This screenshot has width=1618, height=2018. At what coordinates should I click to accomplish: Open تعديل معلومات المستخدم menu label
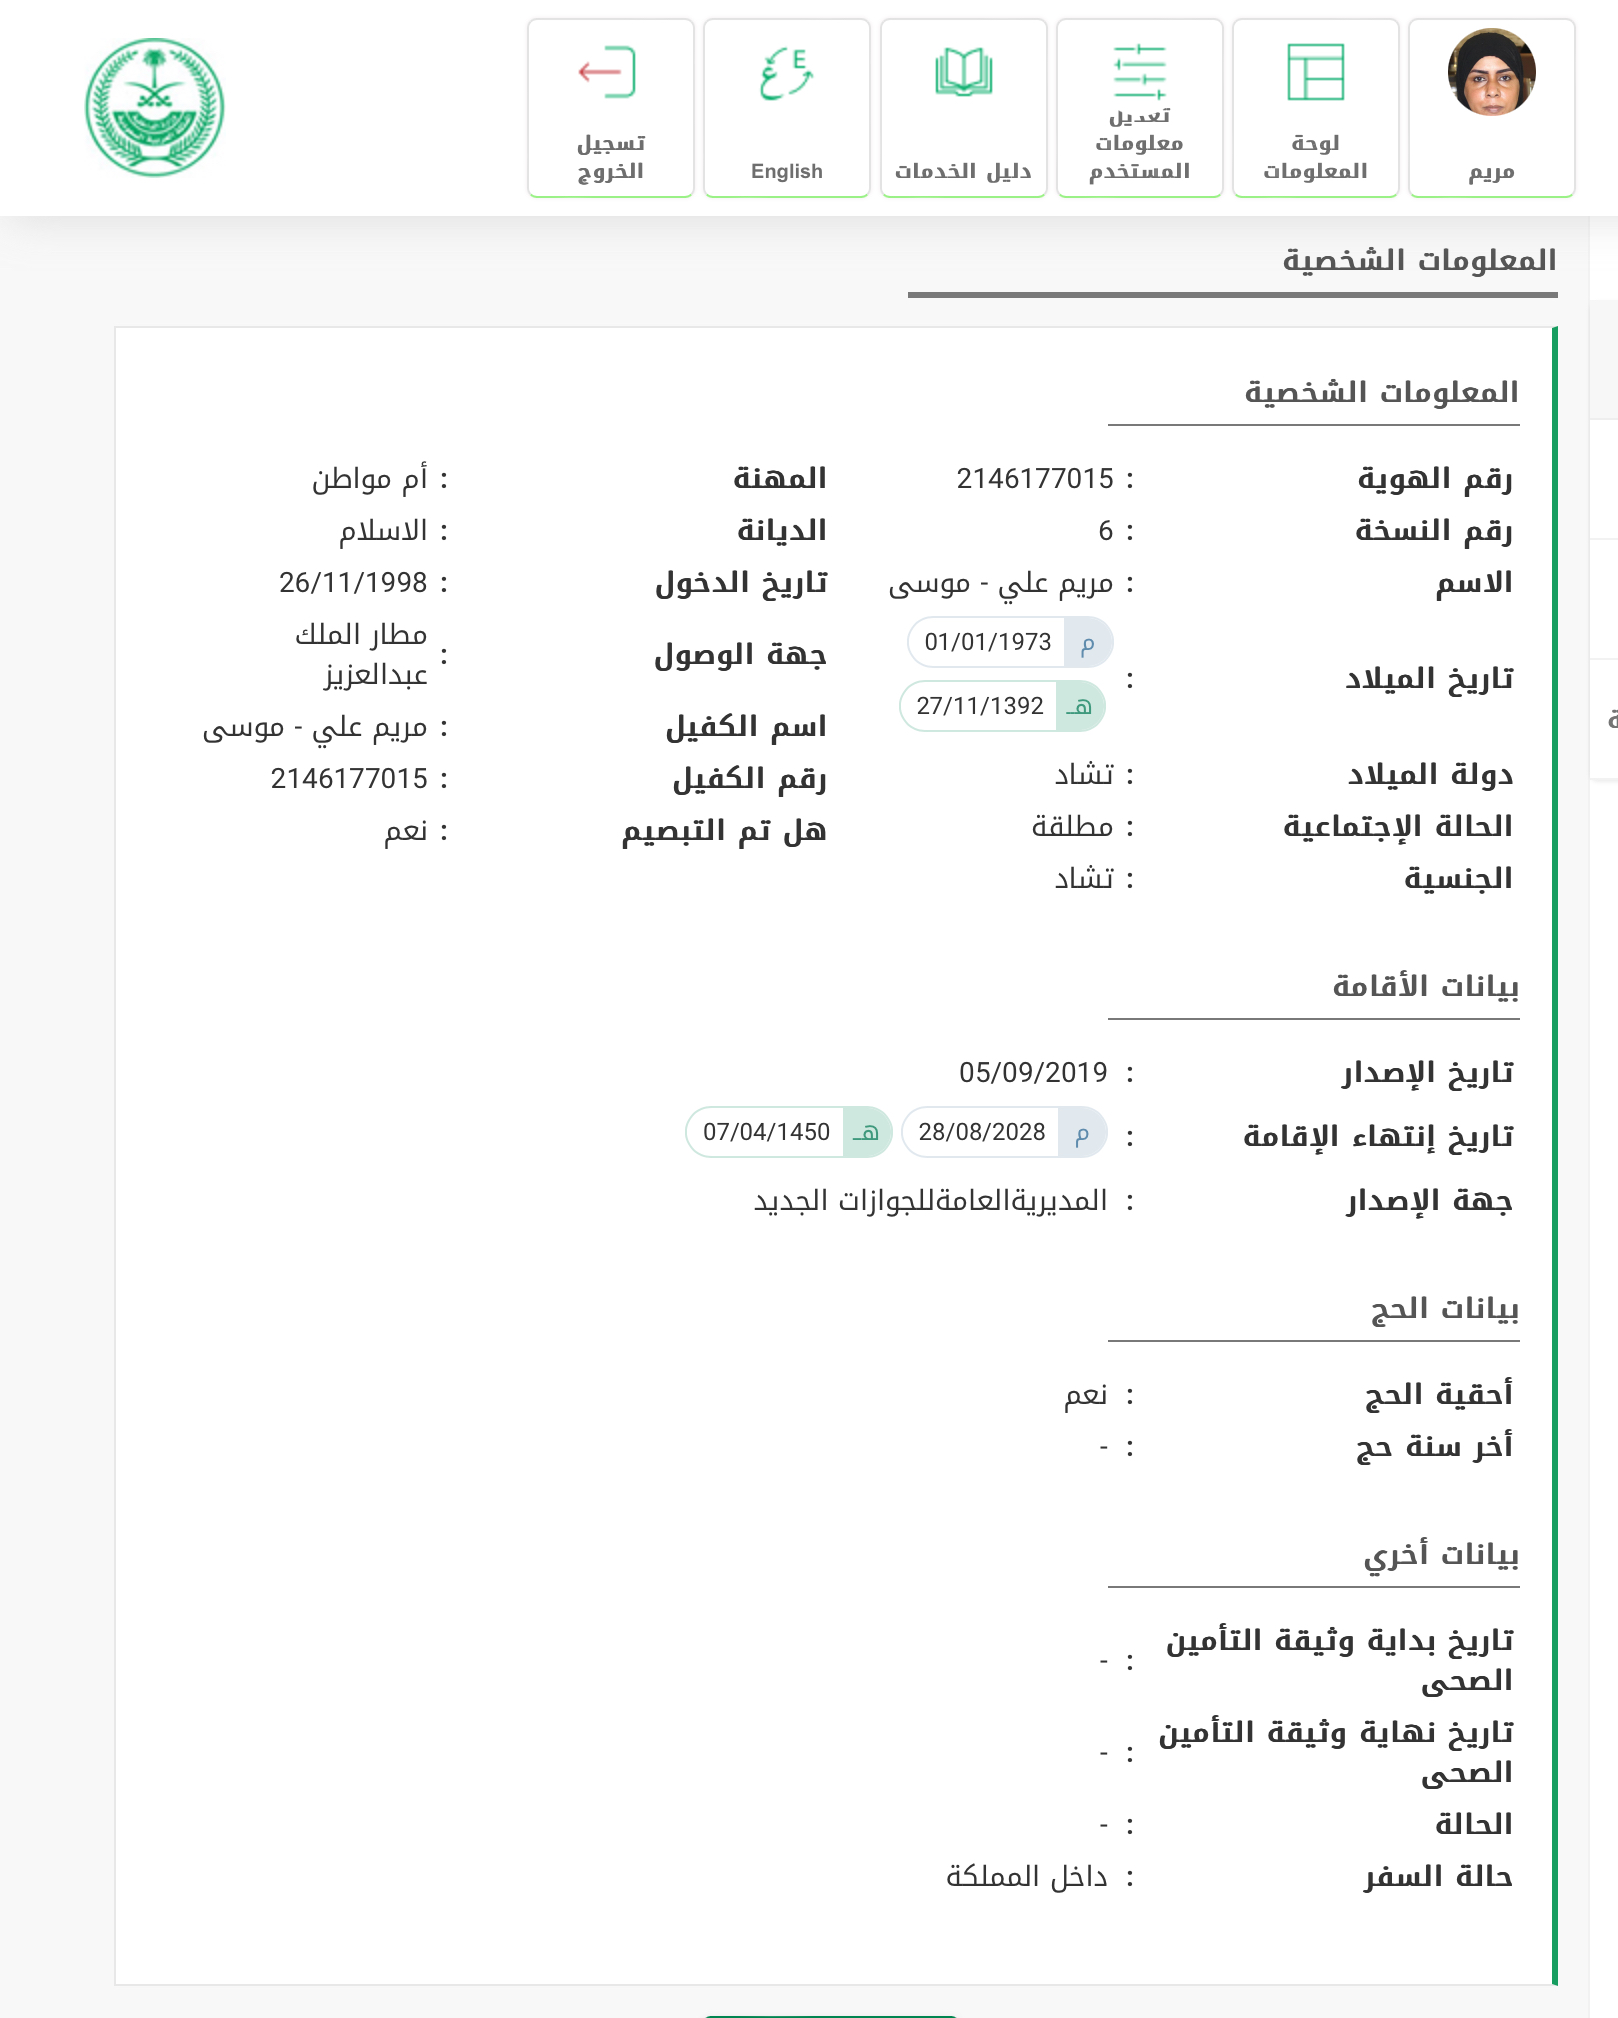1140,145
